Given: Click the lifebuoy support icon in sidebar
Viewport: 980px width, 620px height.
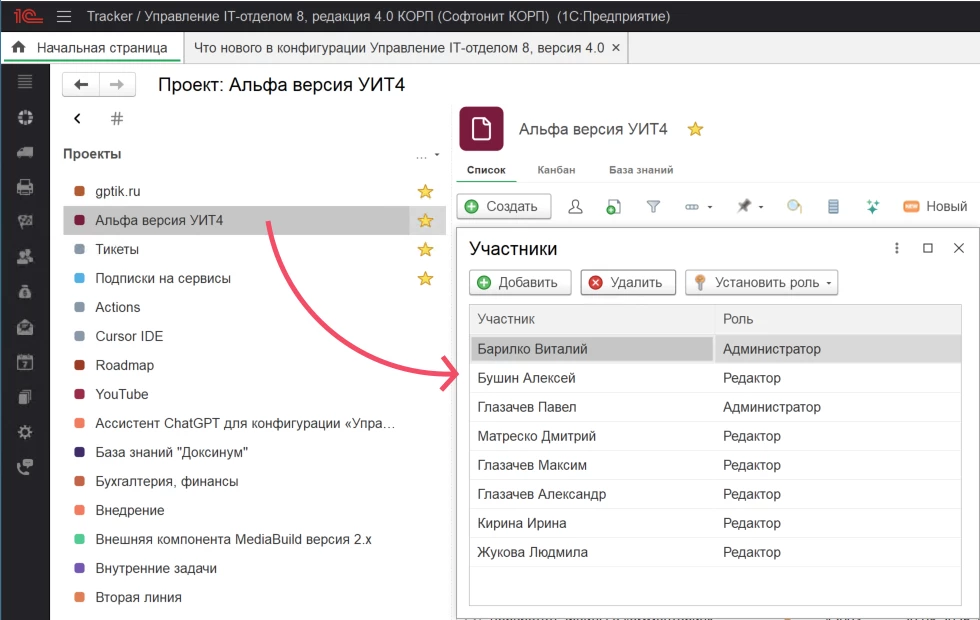Looking at the screenshot, I should (25, 117).
